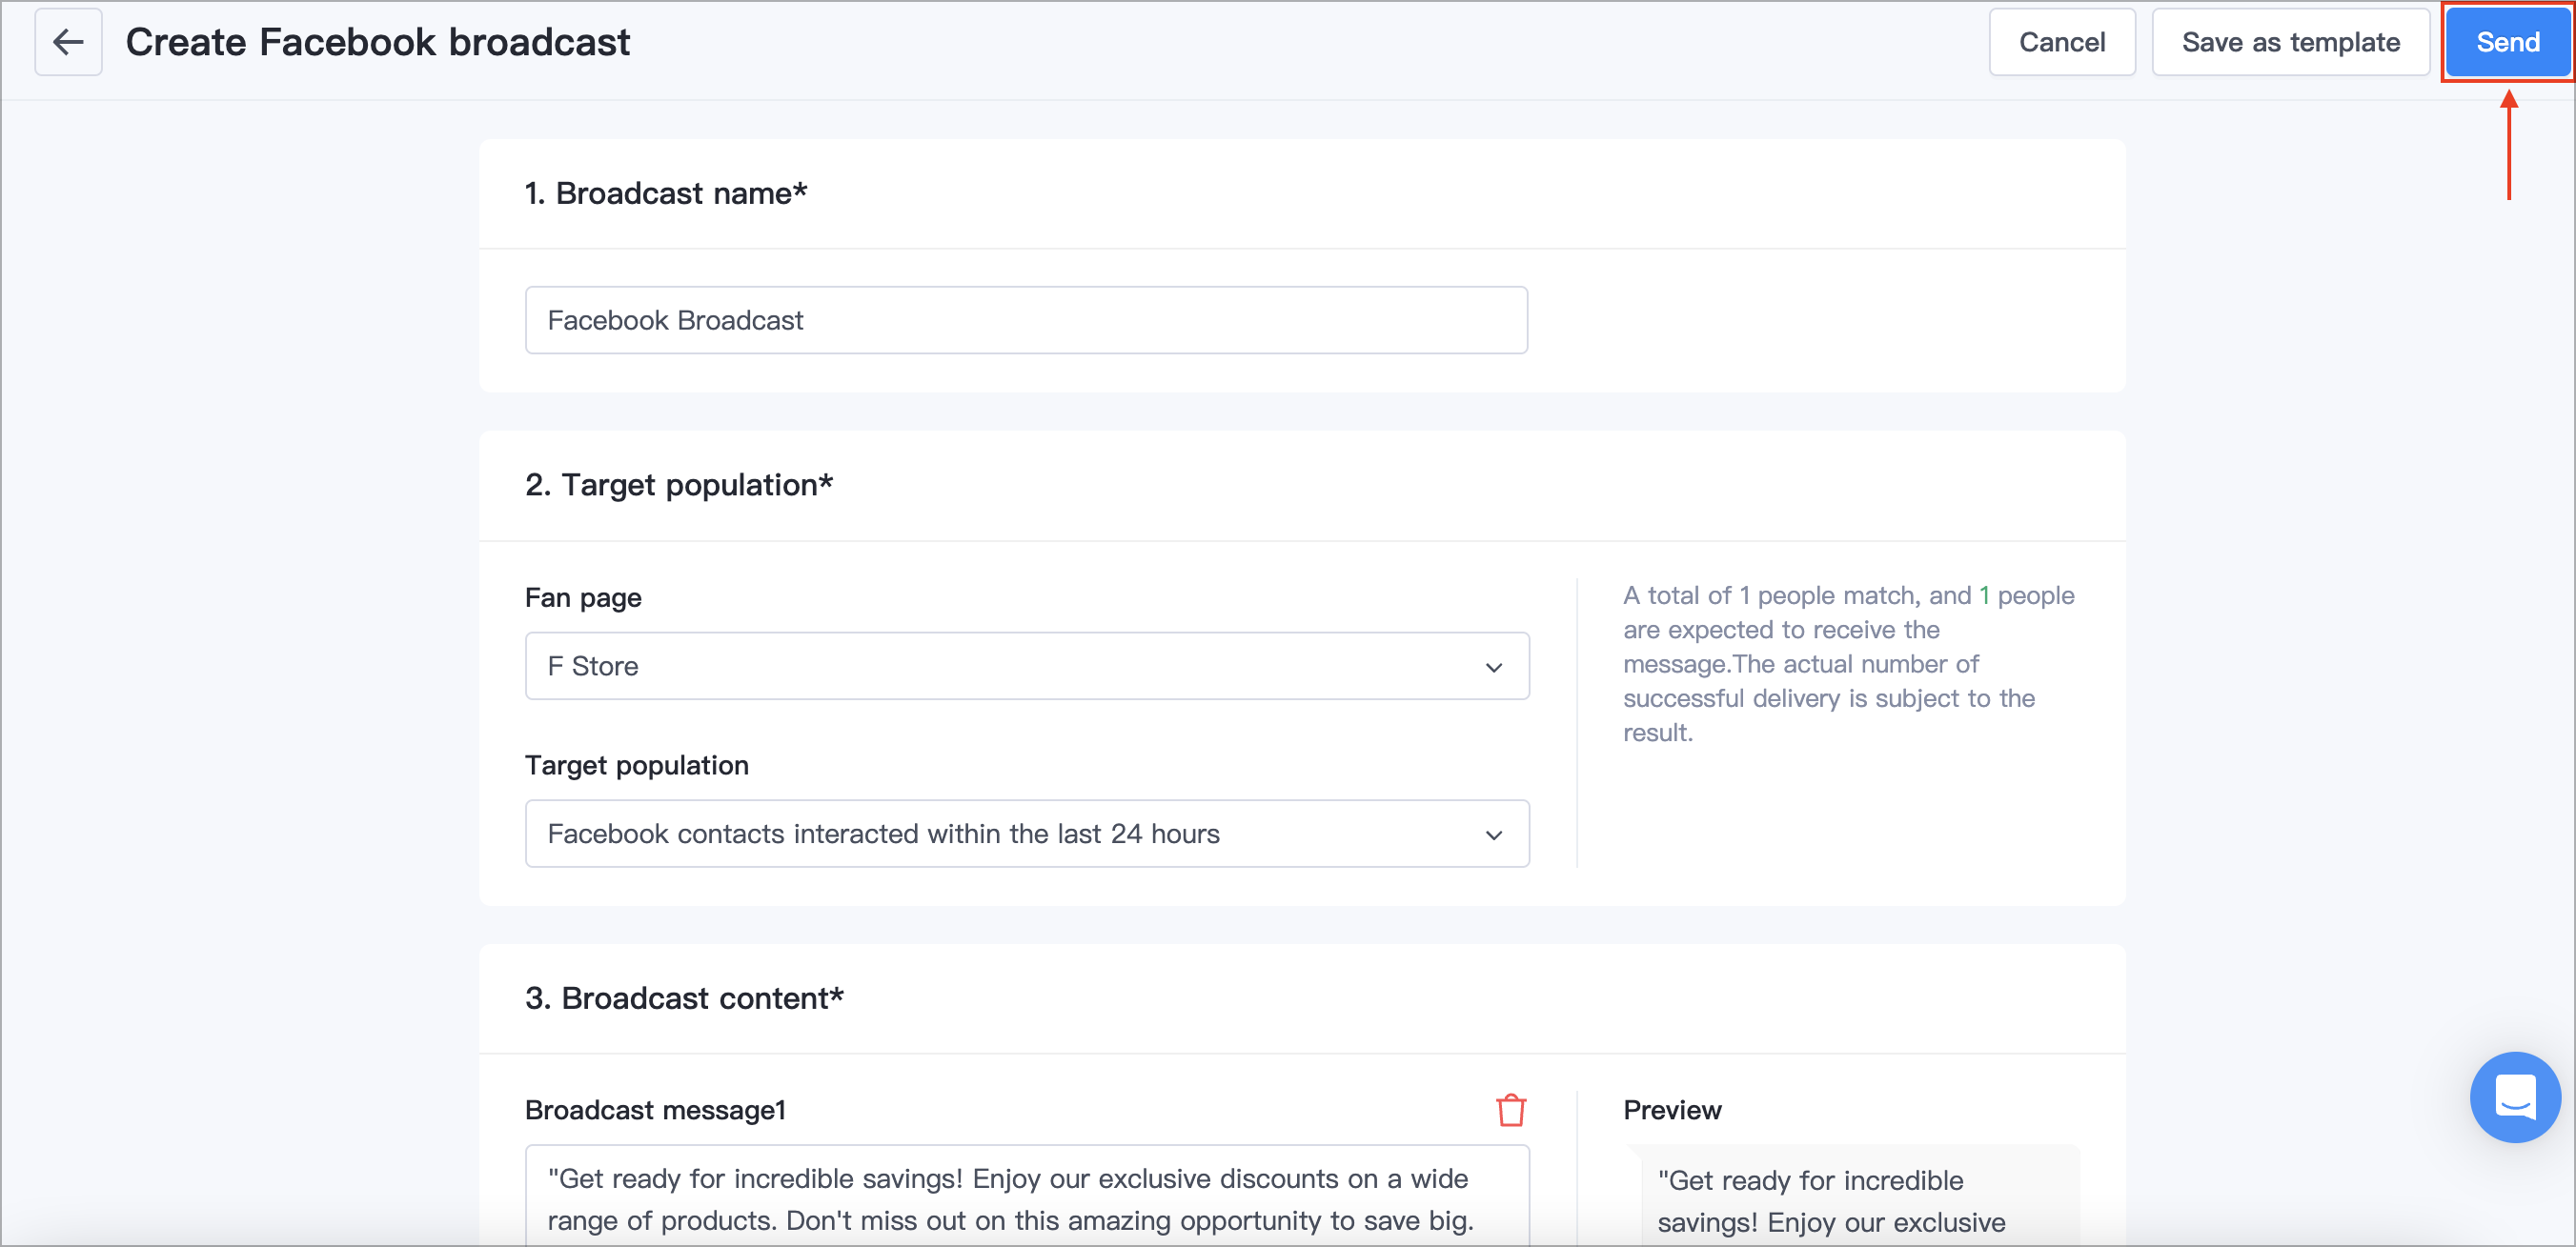Screen dimensions: 2576x1247
Task: Click the 'Broadcast message1' label
Action: [x=655, y=1110]
